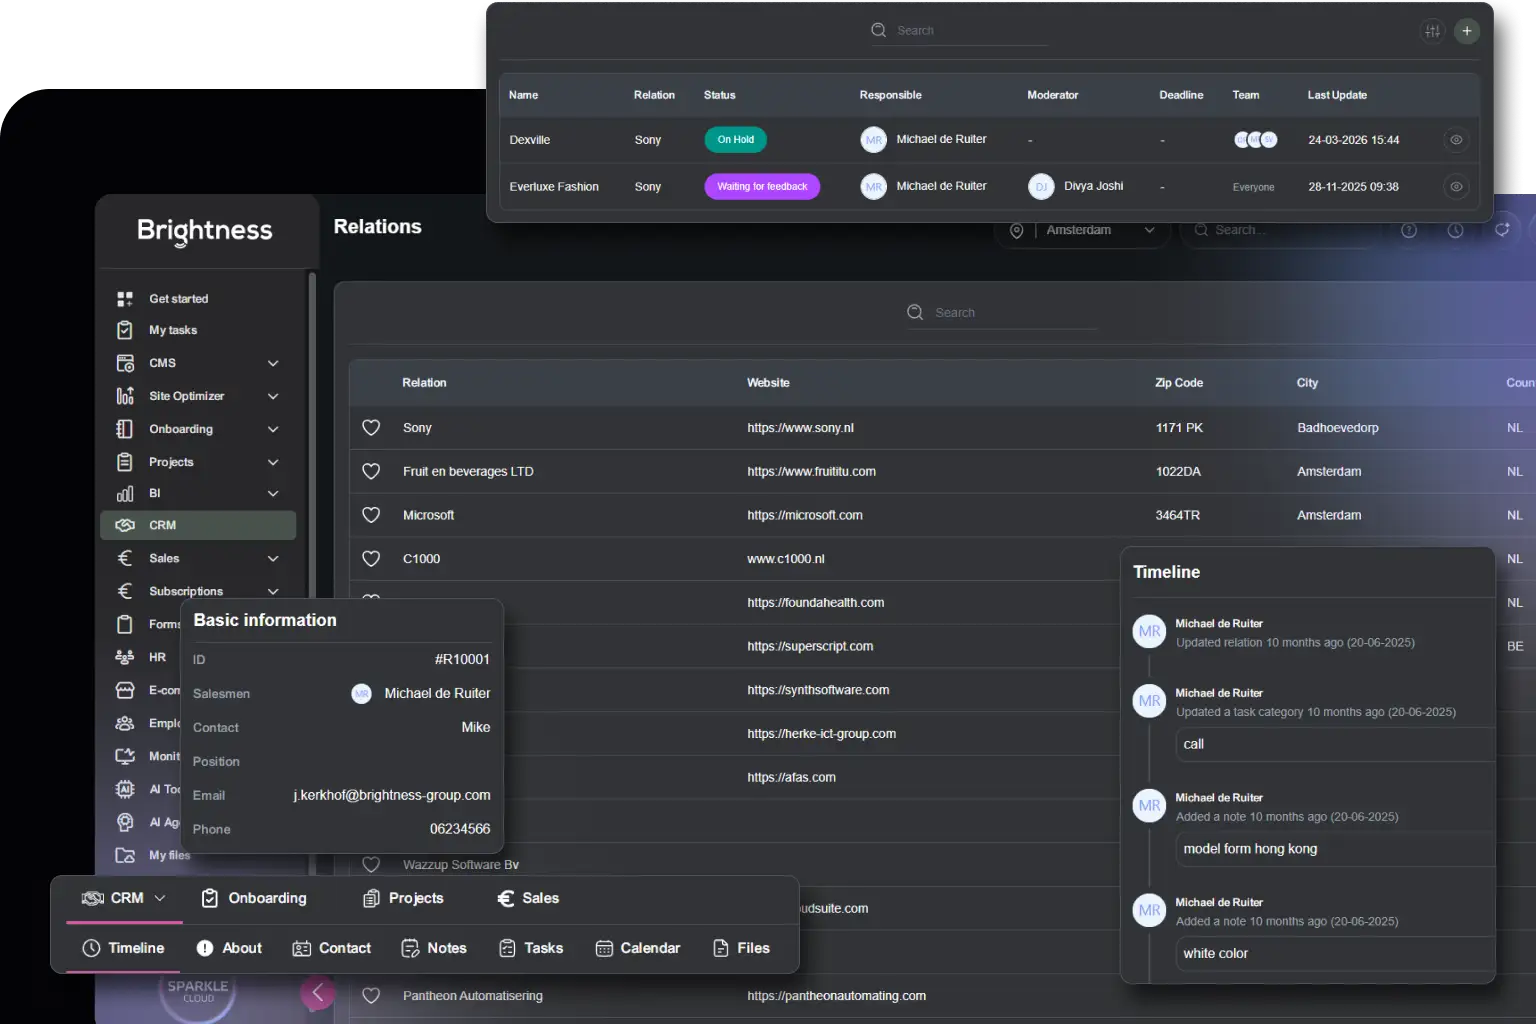Expand the CMS sidebar menu

tap(273, 363)
